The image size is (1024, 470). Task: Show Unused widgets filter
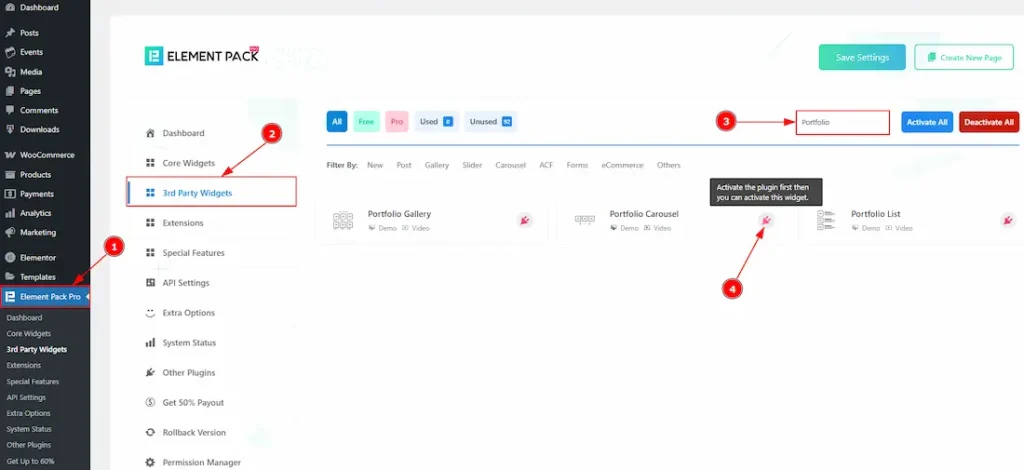pyautogui.click(x=490, y=122)
